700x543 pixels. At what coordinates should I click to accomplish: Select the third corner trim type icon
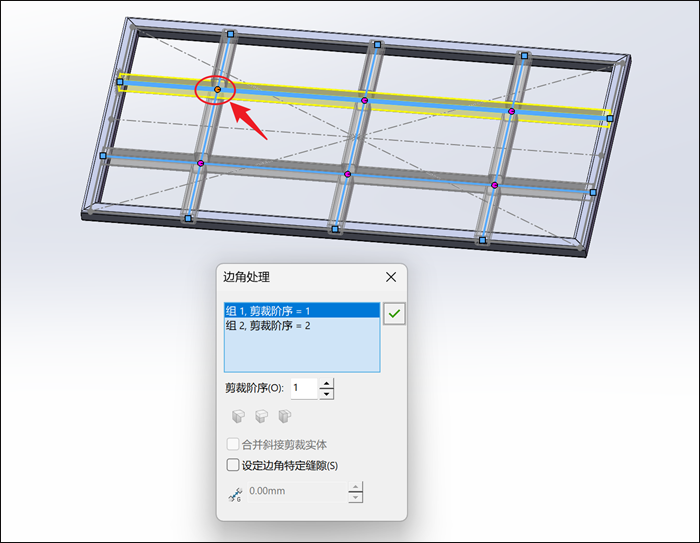pyautogui.click(x=284, y=417)
